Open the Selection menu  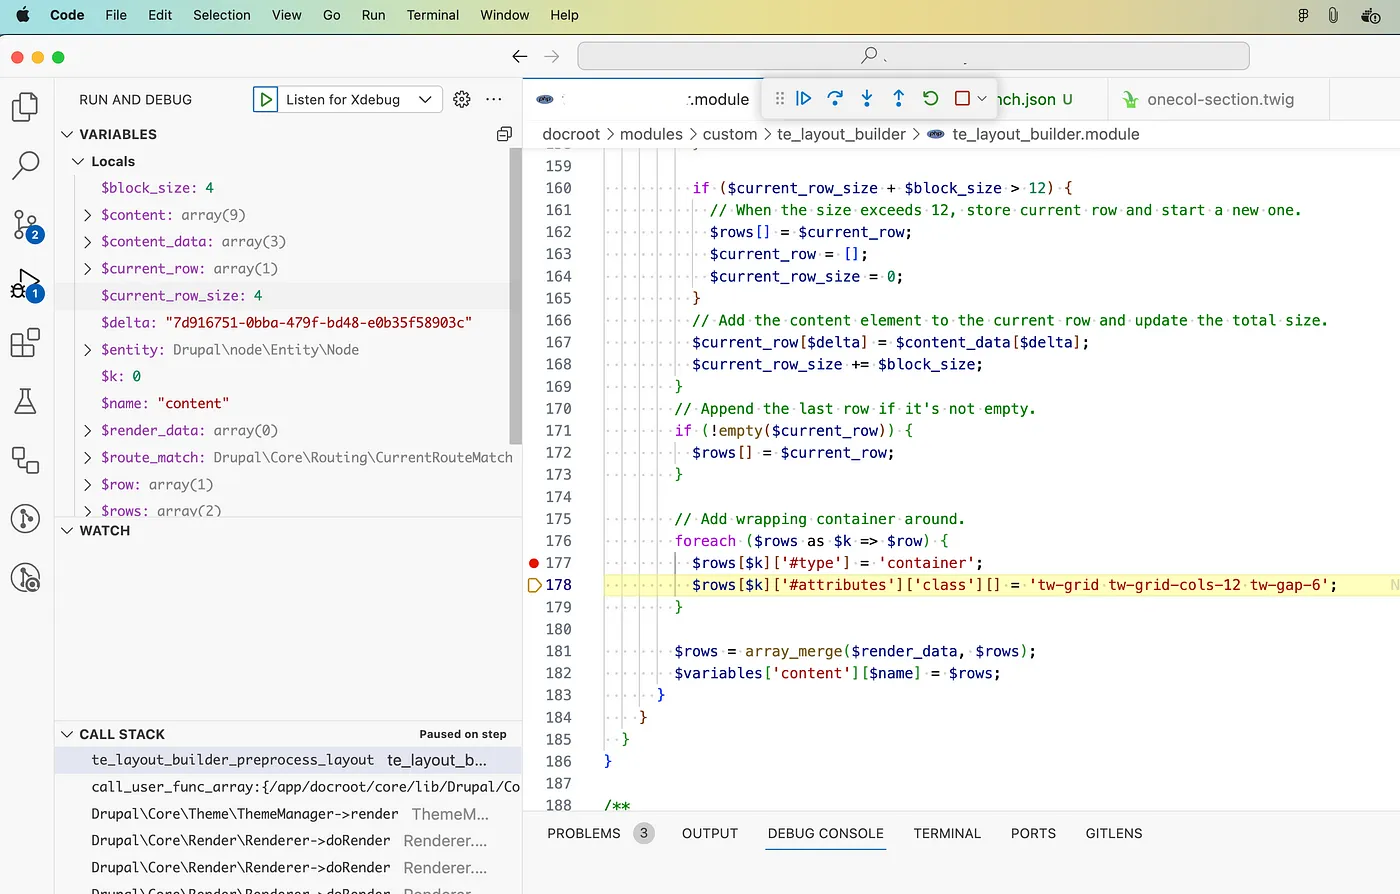[x=222, y=15]
